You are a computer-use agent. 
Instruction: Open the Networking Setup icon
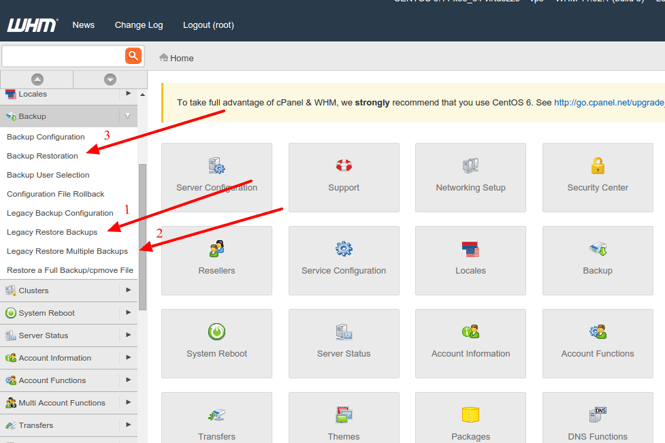[x=470, y=165]
